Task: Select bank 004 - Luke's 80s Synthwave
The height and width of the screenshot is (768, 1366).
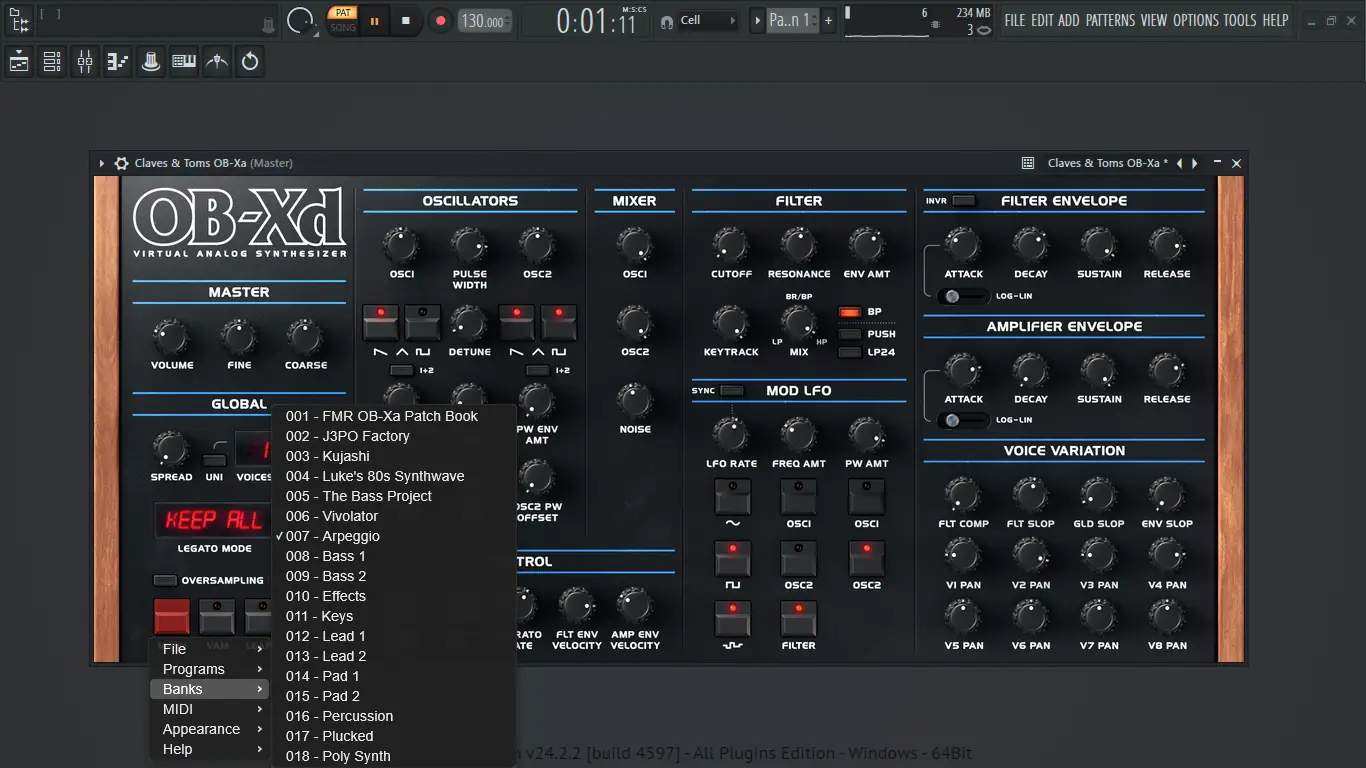Action: click(375, 476)
